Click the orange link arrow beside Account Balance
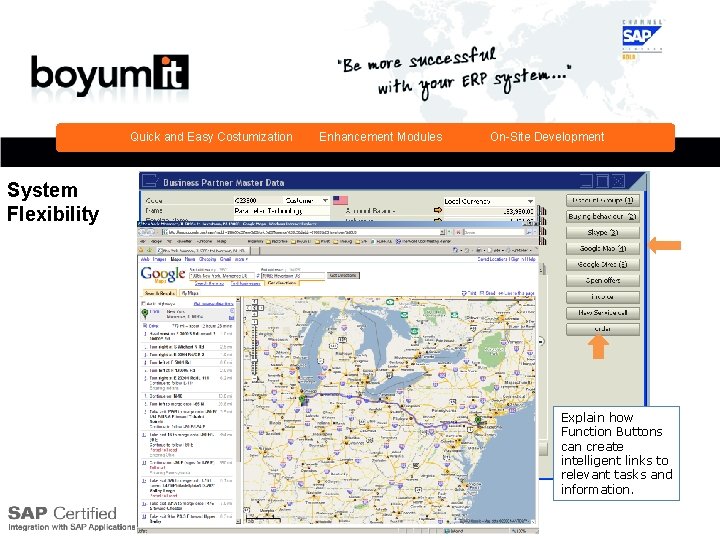 438,210
